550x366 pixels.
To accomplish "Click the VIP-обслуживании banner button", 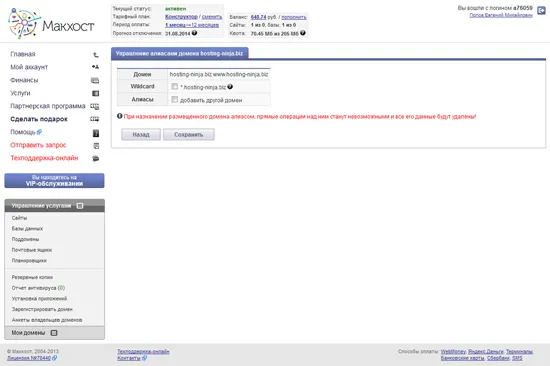I will pos(54,180).
